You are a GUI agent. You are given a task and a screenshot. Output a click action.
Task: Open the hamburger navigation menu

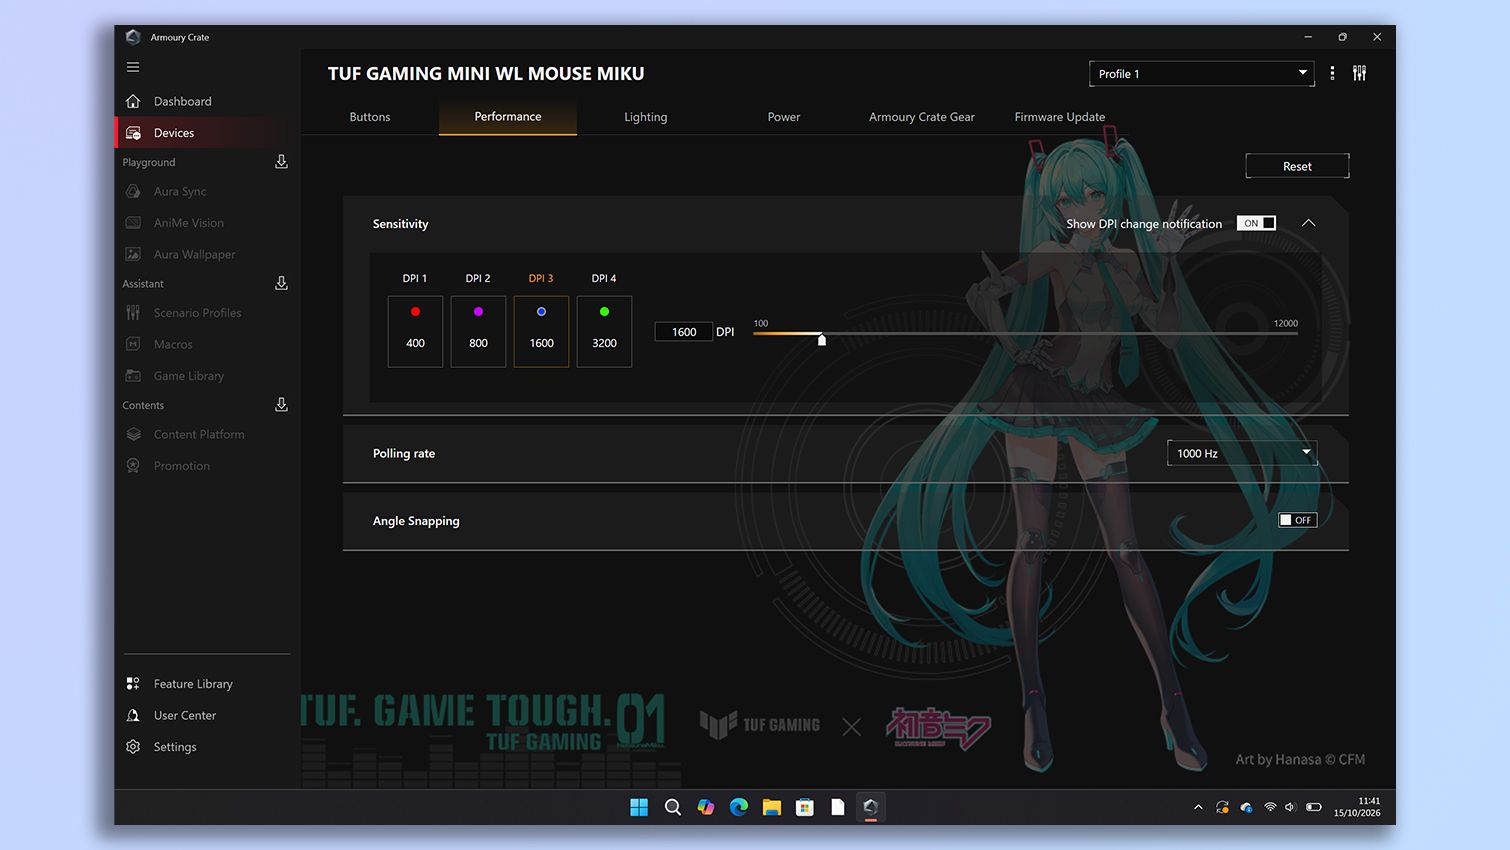(x=133, y=67)
